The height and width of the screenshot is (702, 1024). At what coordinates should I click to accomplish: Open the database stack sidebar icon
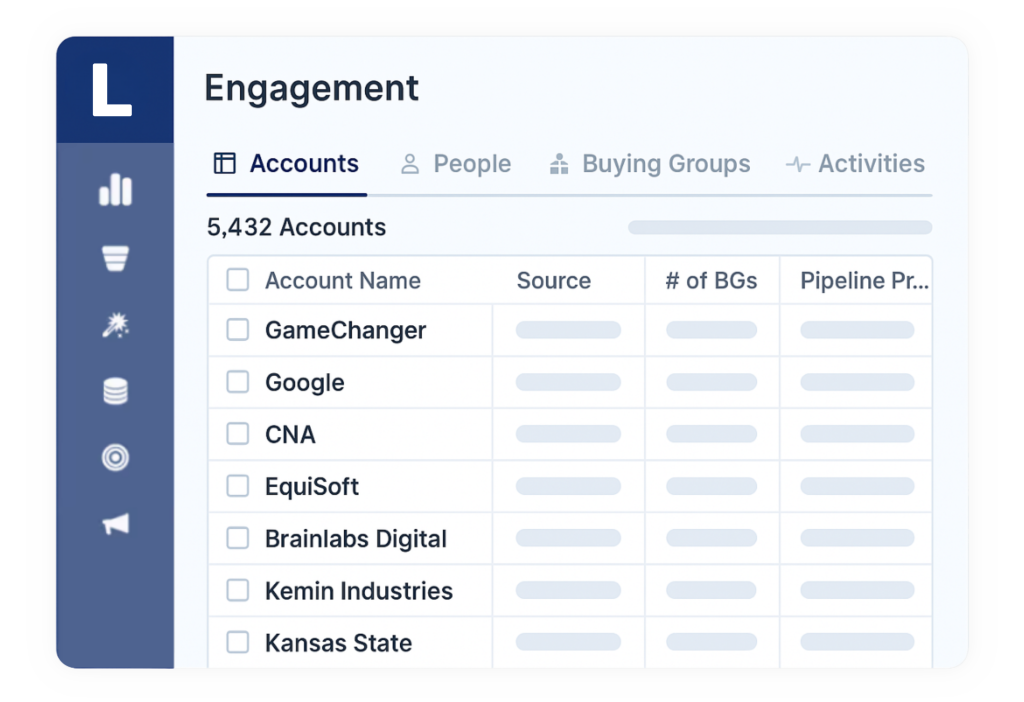(x=115, y=392)
